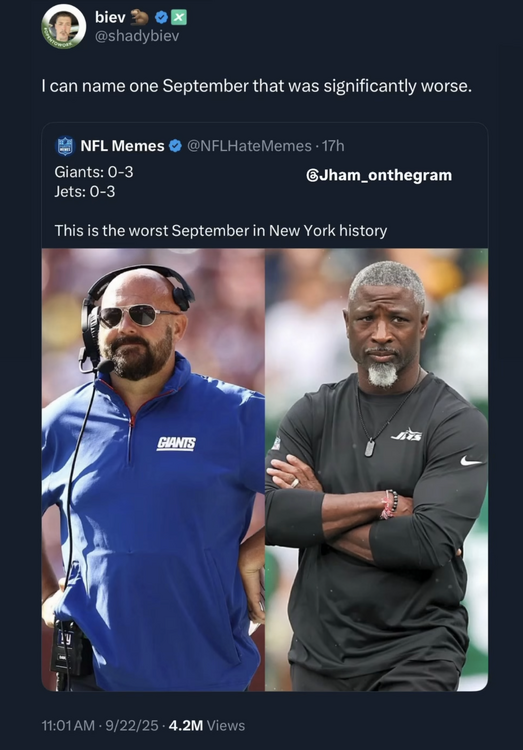Click the blue verified badge beside biev

click(x=162, y=18)
